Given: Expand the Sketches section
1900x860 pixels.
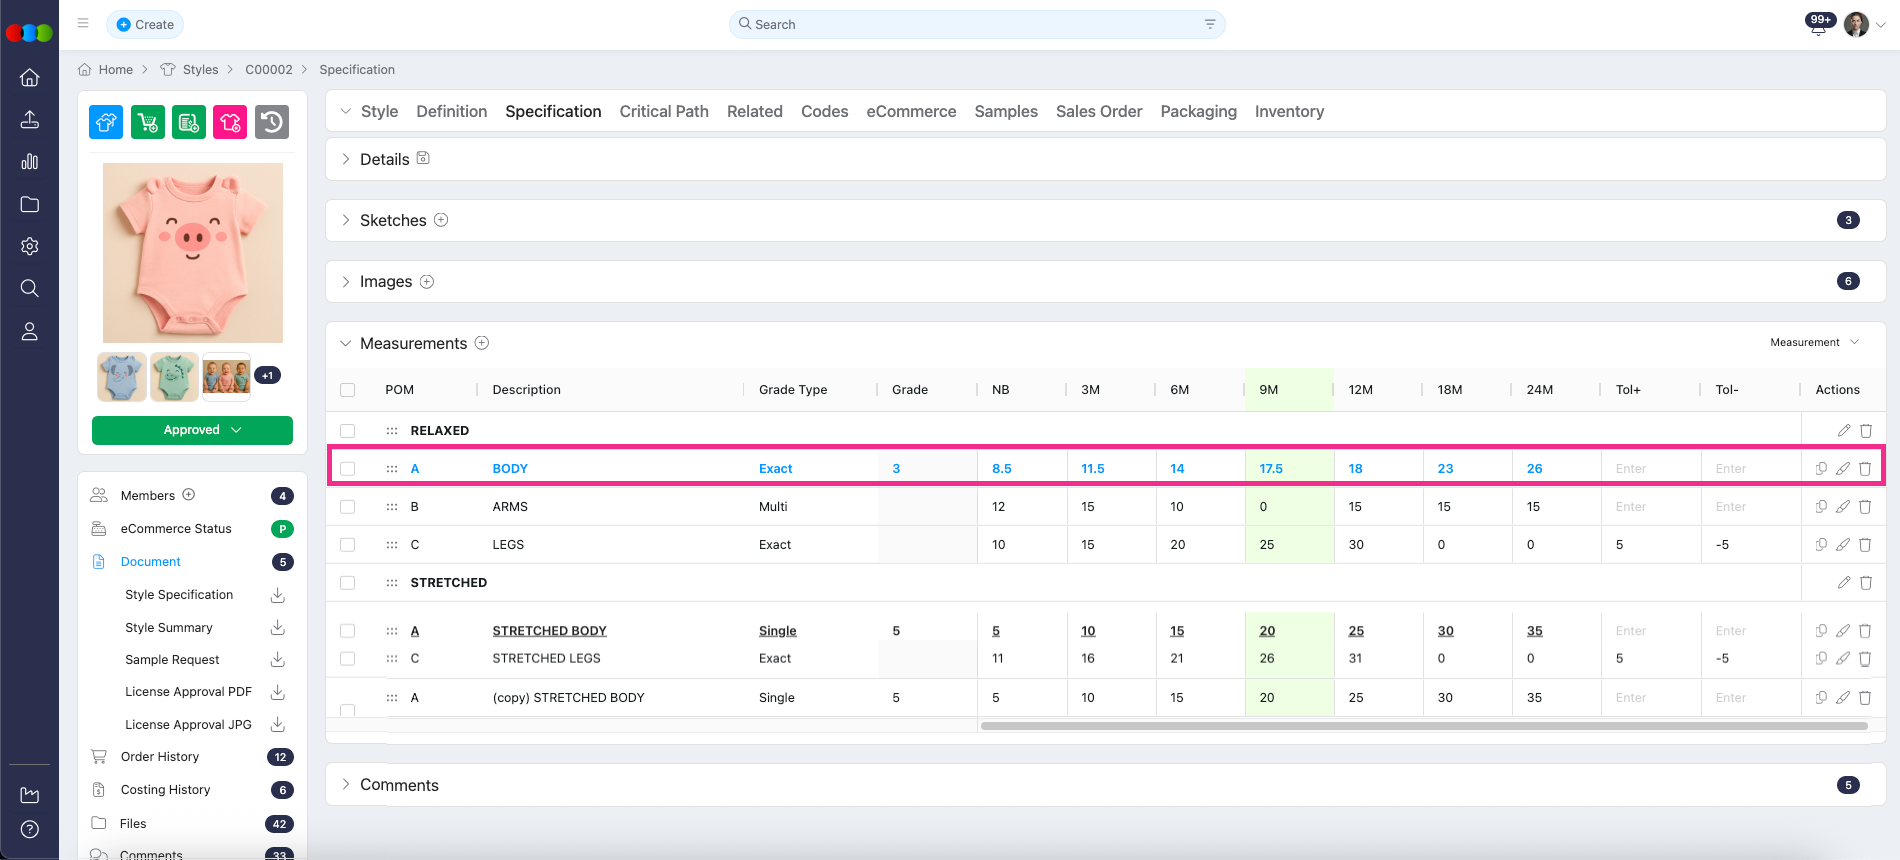Looking at the screenshot, I should pyautogui.click(x=346, y=220).
